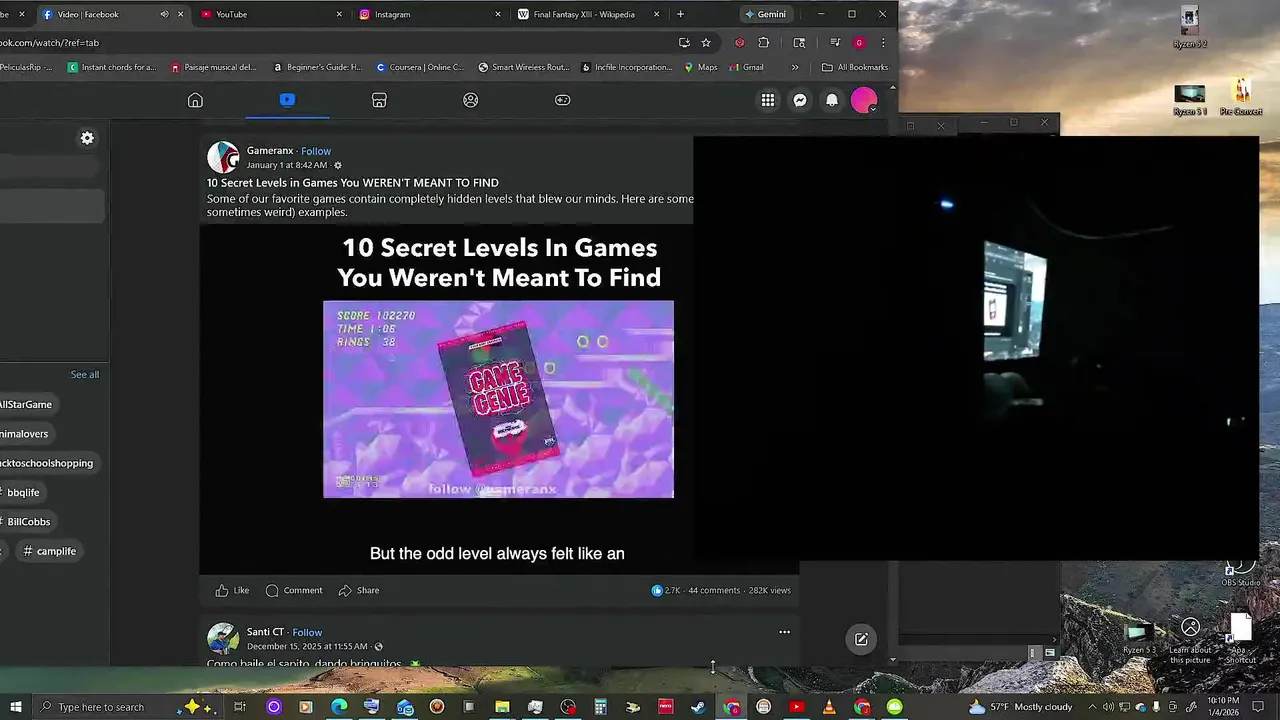This screenshot has height=720, width=1280.
Task: Open the Chrome three-dot menu
Action: point(883,42)
